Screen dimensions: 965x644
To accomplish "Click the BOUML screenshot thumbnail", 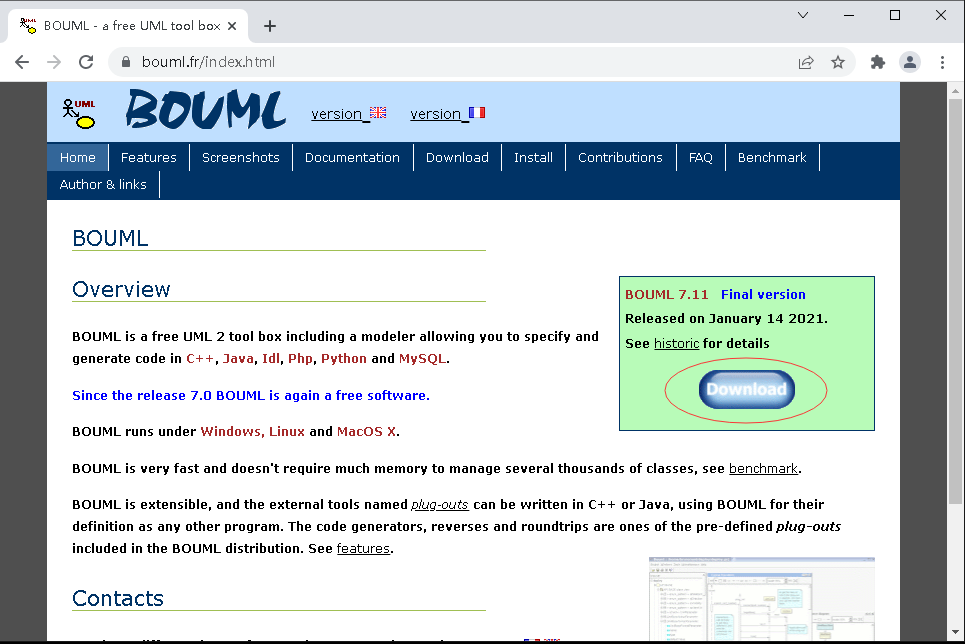I will [761, 598].
